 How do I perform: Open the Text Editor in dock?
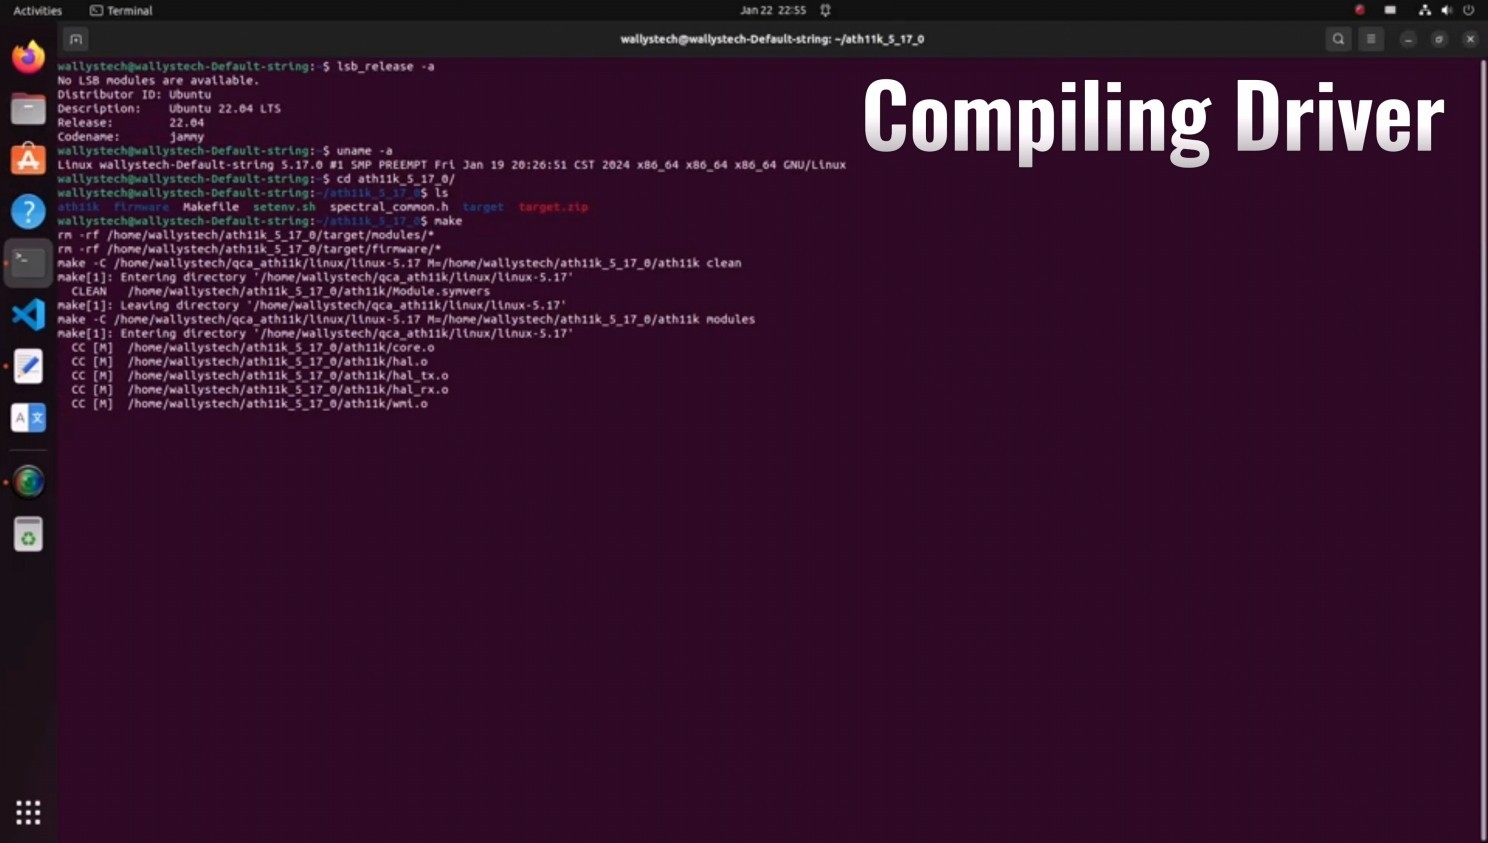[x=28, y=366]
